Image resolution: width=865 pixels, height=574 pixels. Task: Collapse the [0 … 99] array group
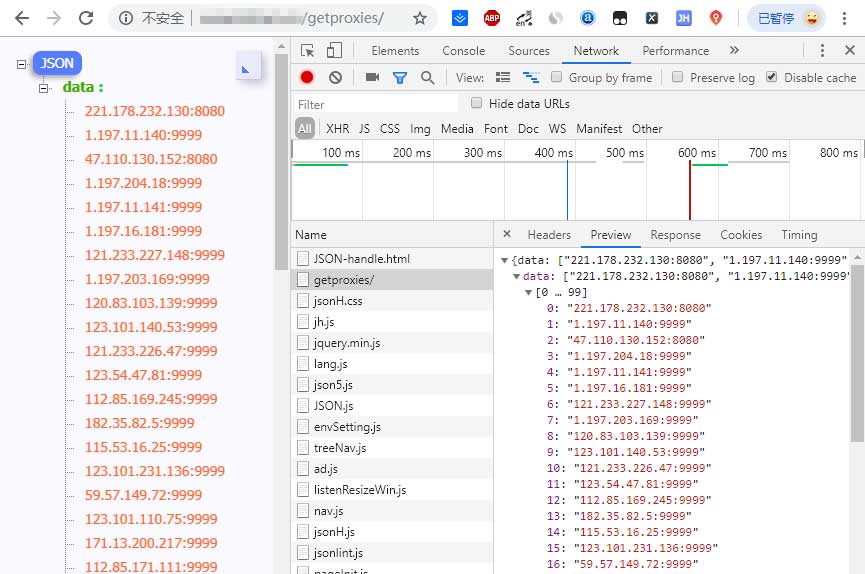pyautogui.click(x=528, y=292)
